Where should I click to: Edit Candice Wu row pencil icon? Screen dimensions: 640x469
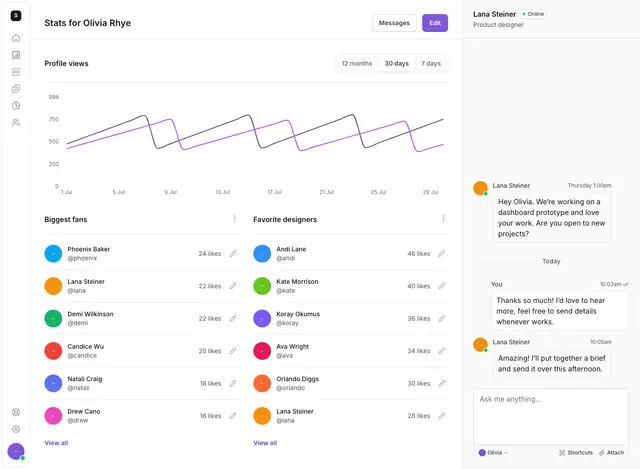233,351
